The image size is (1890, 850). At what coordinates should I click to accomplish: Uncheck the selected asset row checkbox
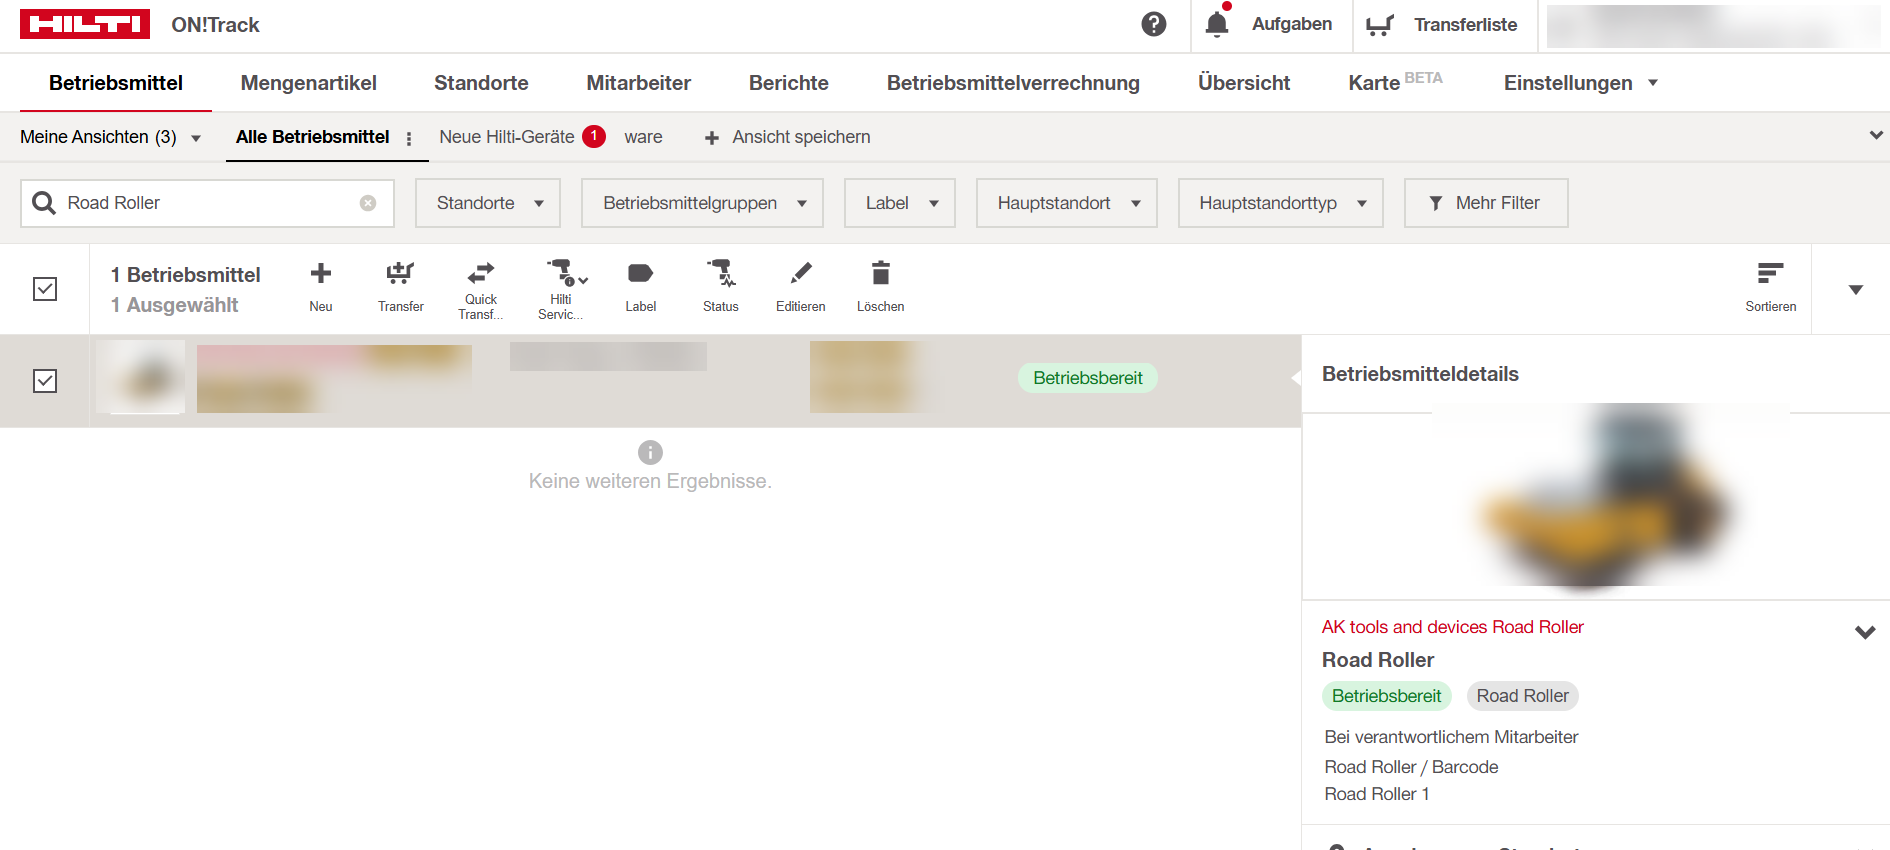pos(45,381)
